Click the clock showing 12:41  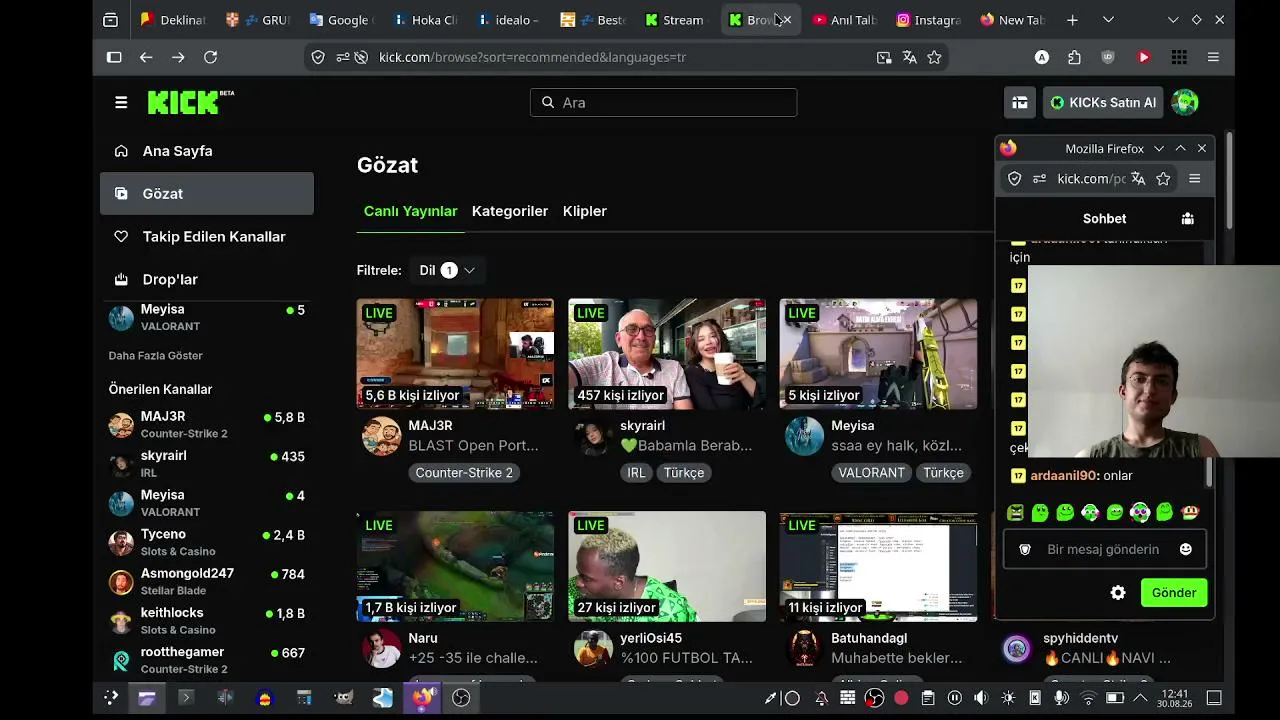[x=1176, y=698]
